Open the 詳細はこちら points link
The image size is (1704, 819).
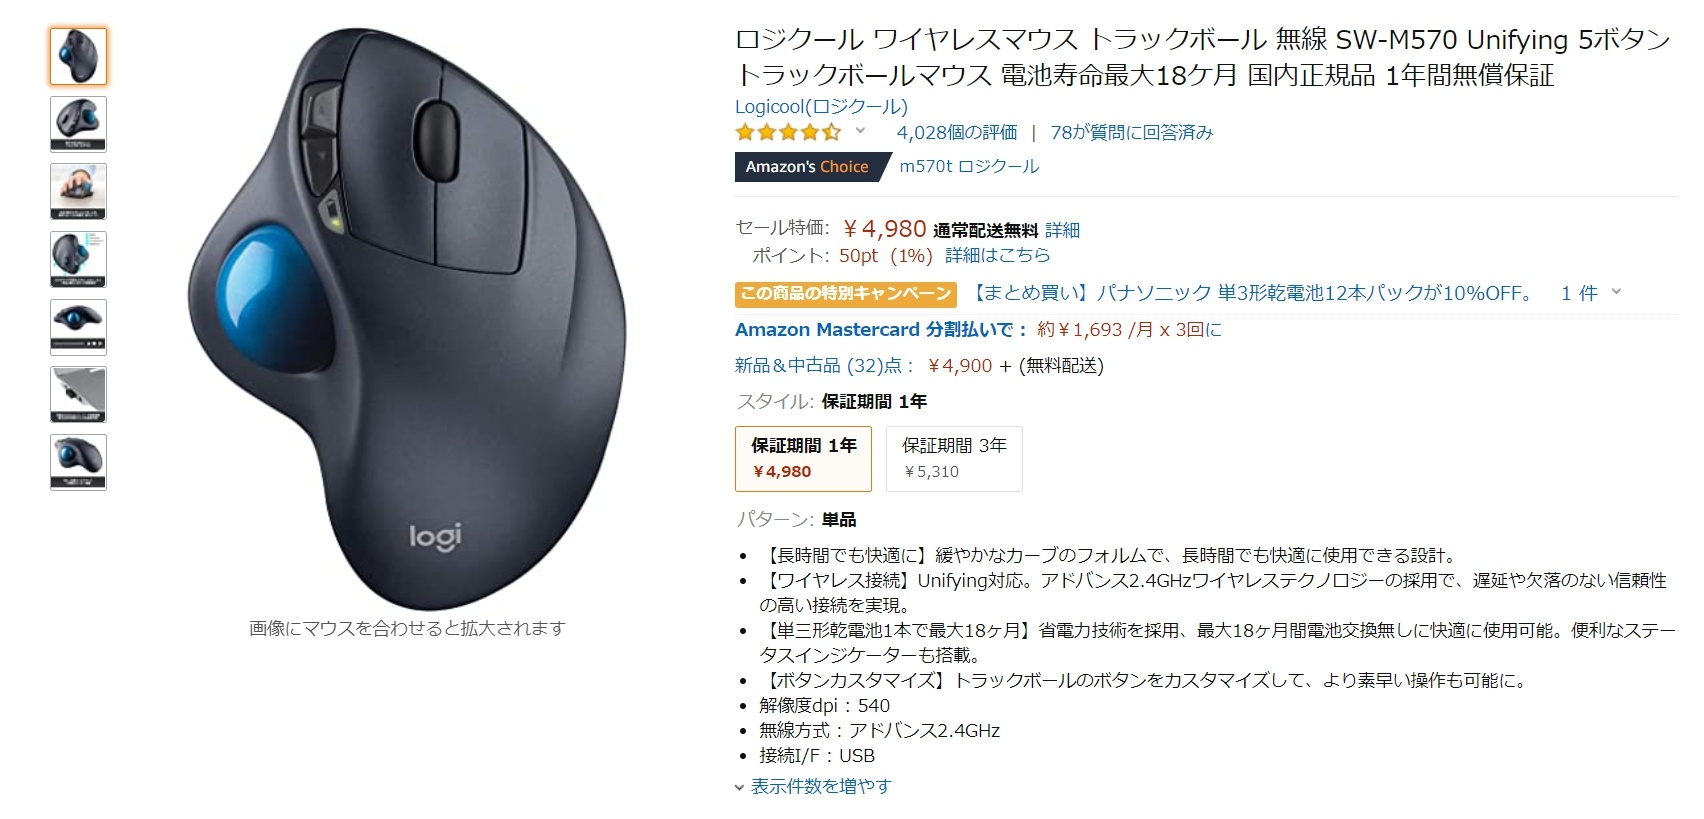click(997, 256)
